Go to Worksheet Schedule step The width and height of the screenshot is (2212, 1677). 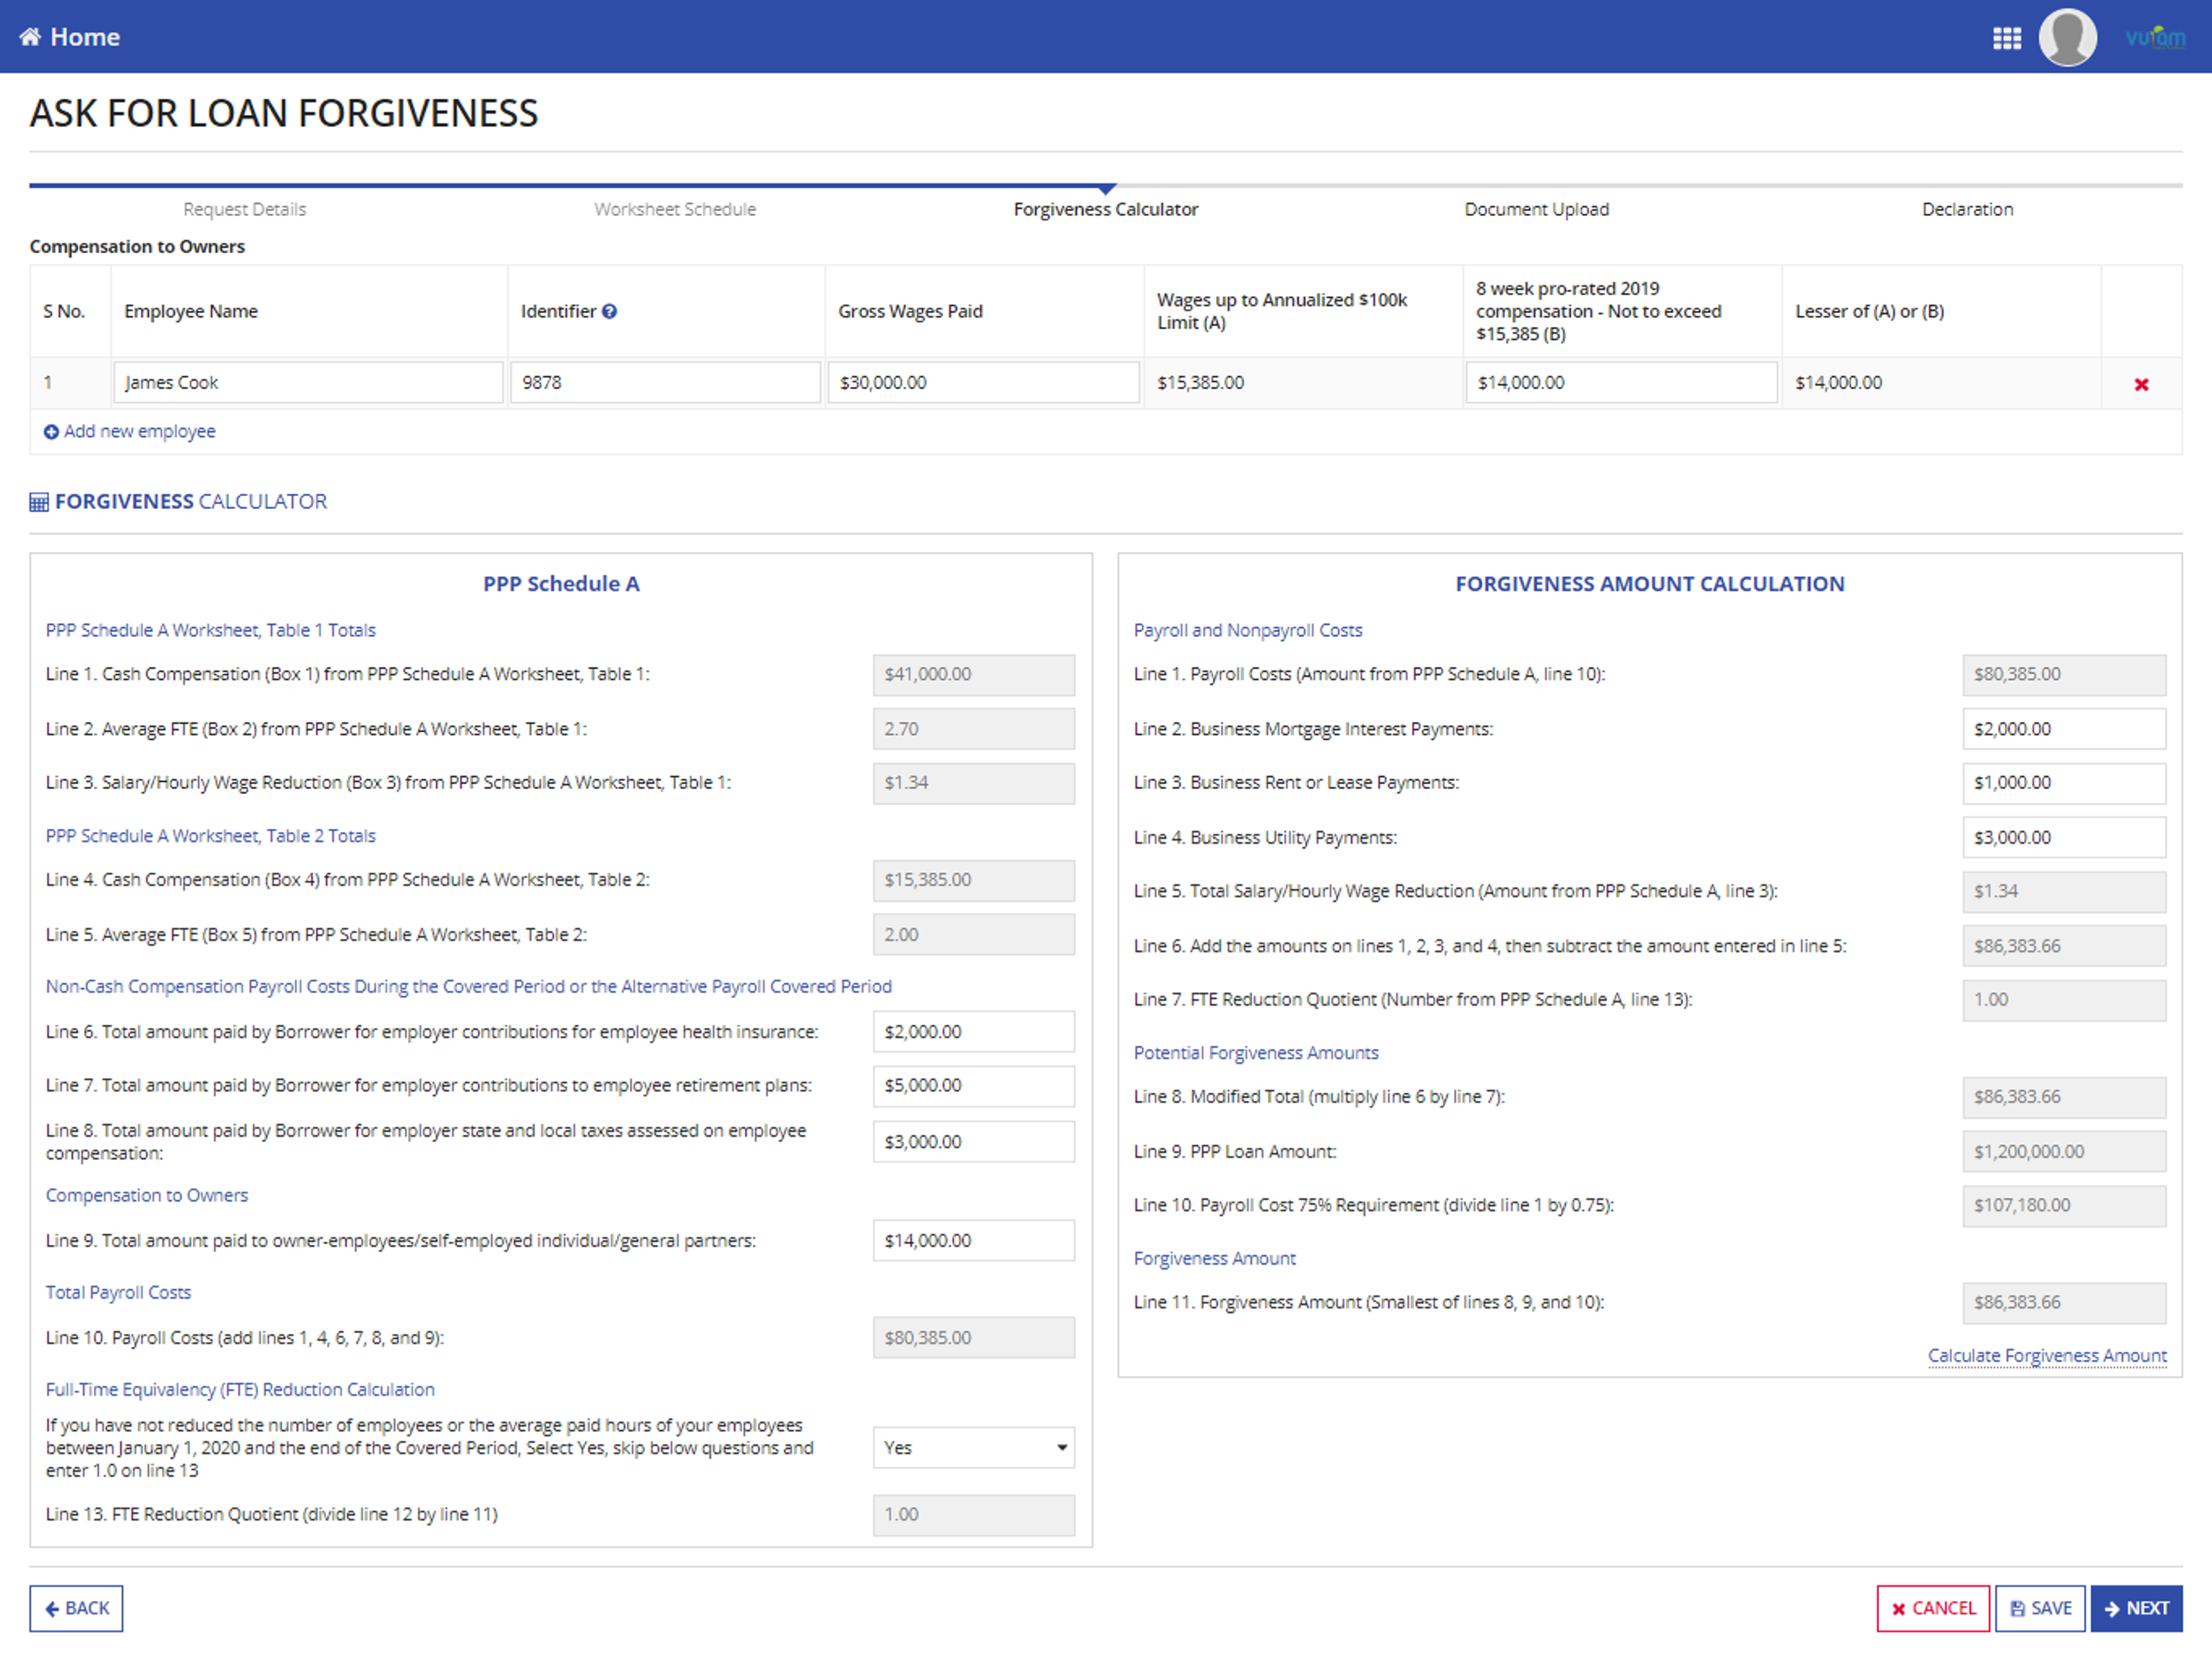[675, 209]
